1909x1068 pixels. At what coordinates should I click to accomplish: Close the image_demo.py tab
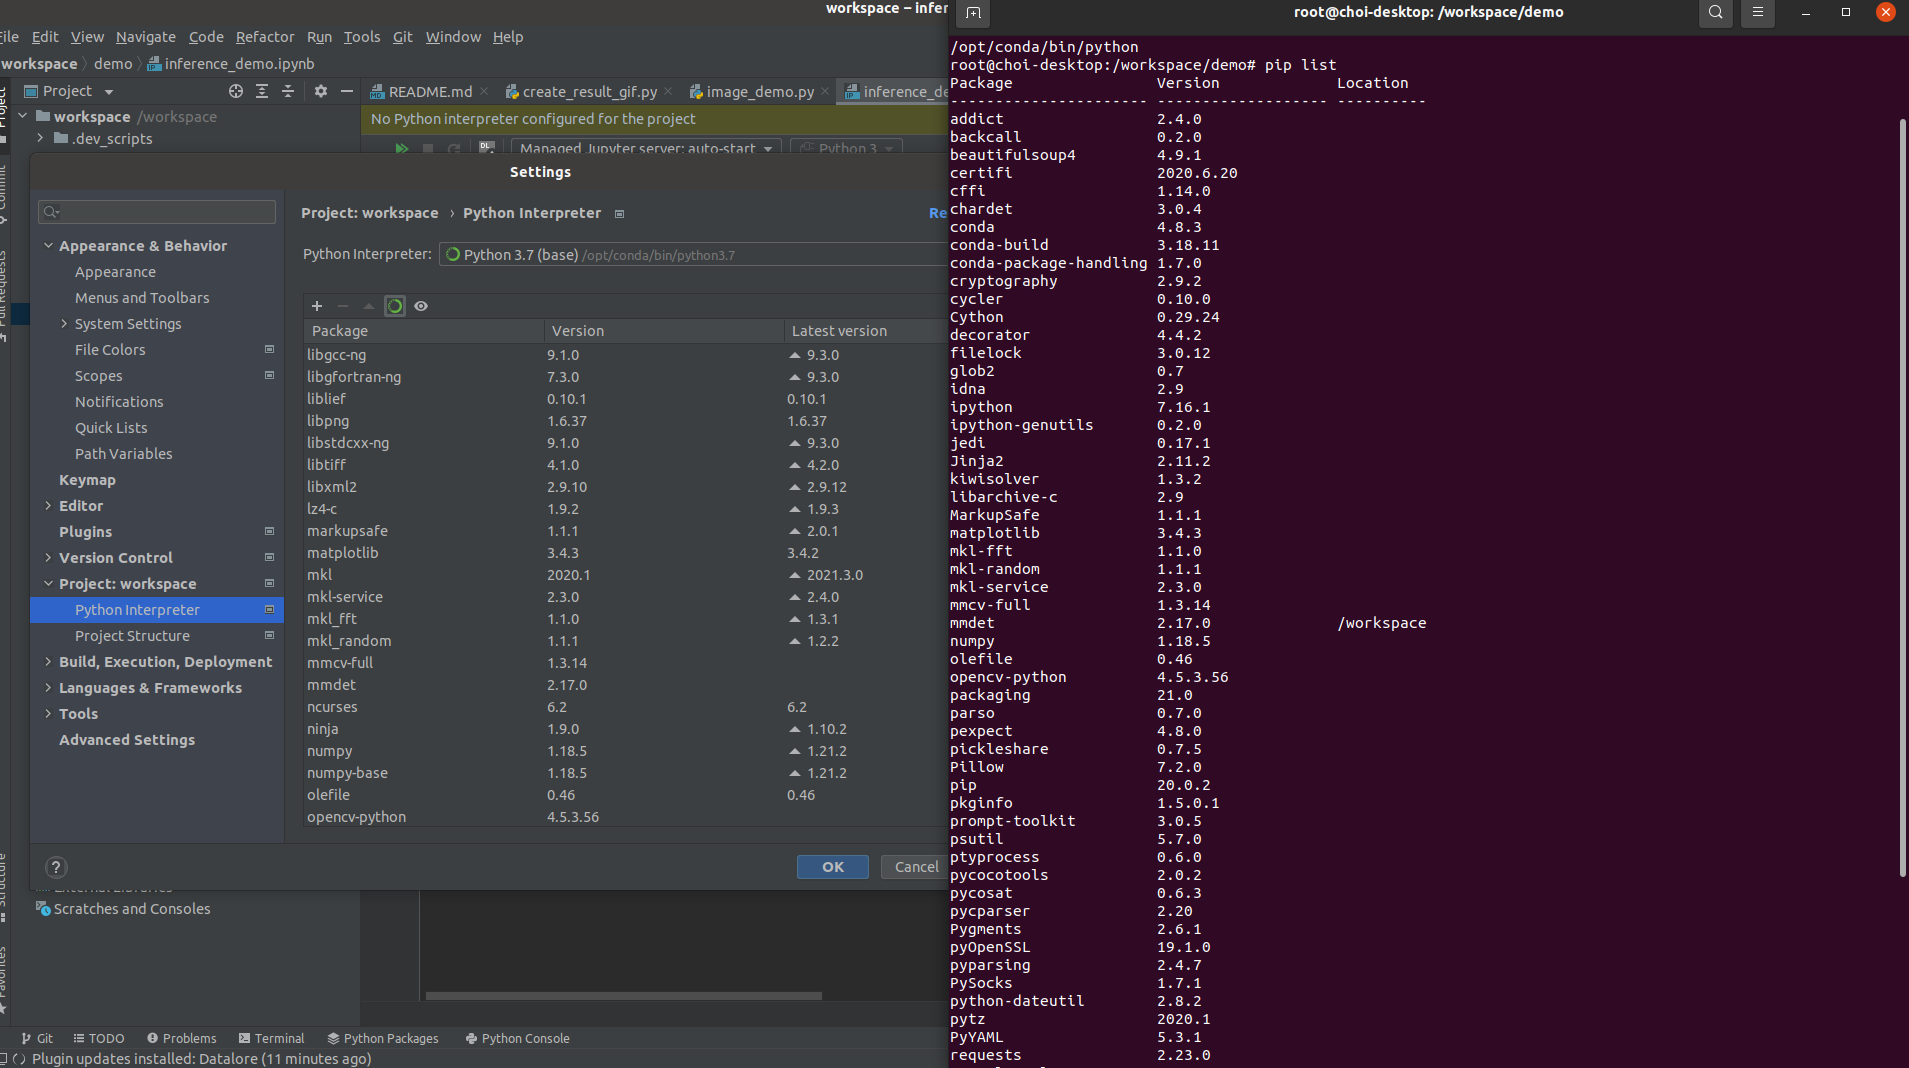pyautogui.click(x=825, y=91)
